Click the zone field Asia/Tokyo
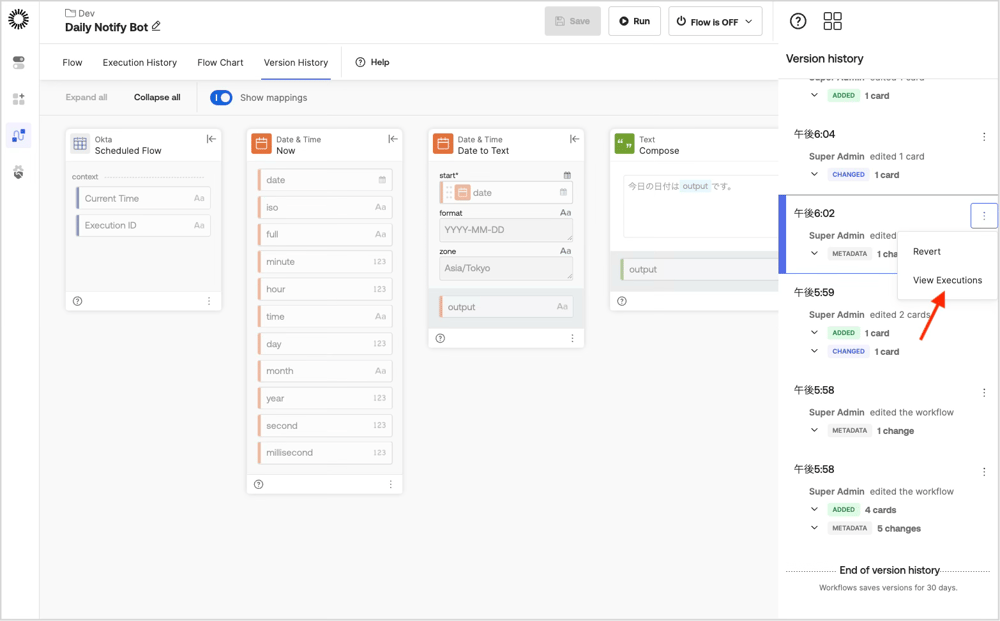 click(506, 268)
